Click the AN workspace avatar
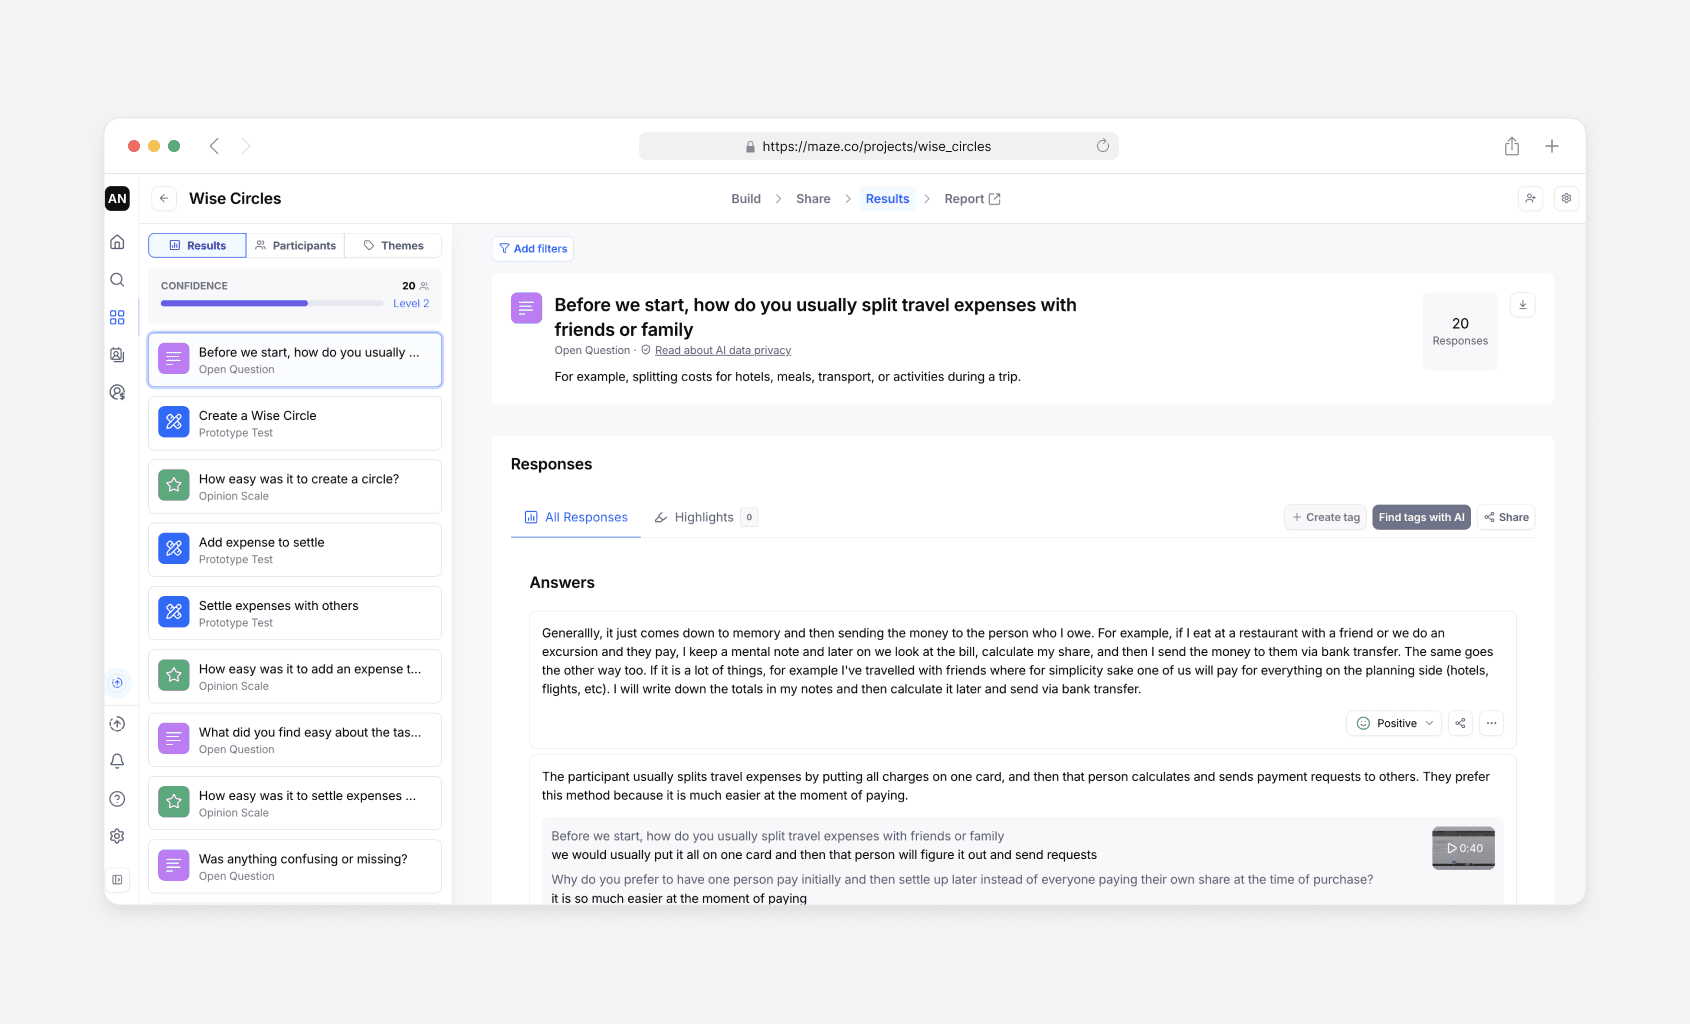 pos(117,198)
